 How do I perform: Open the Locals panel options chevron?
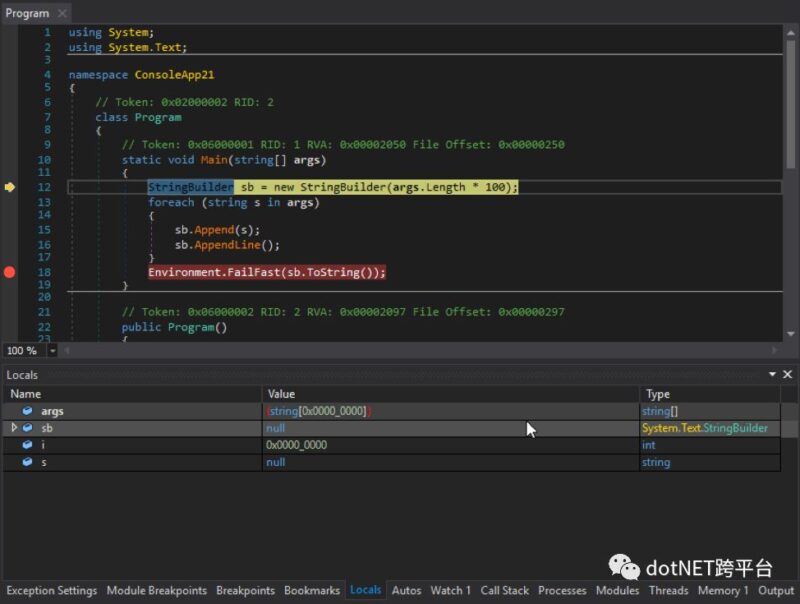[x=773, y=374]
